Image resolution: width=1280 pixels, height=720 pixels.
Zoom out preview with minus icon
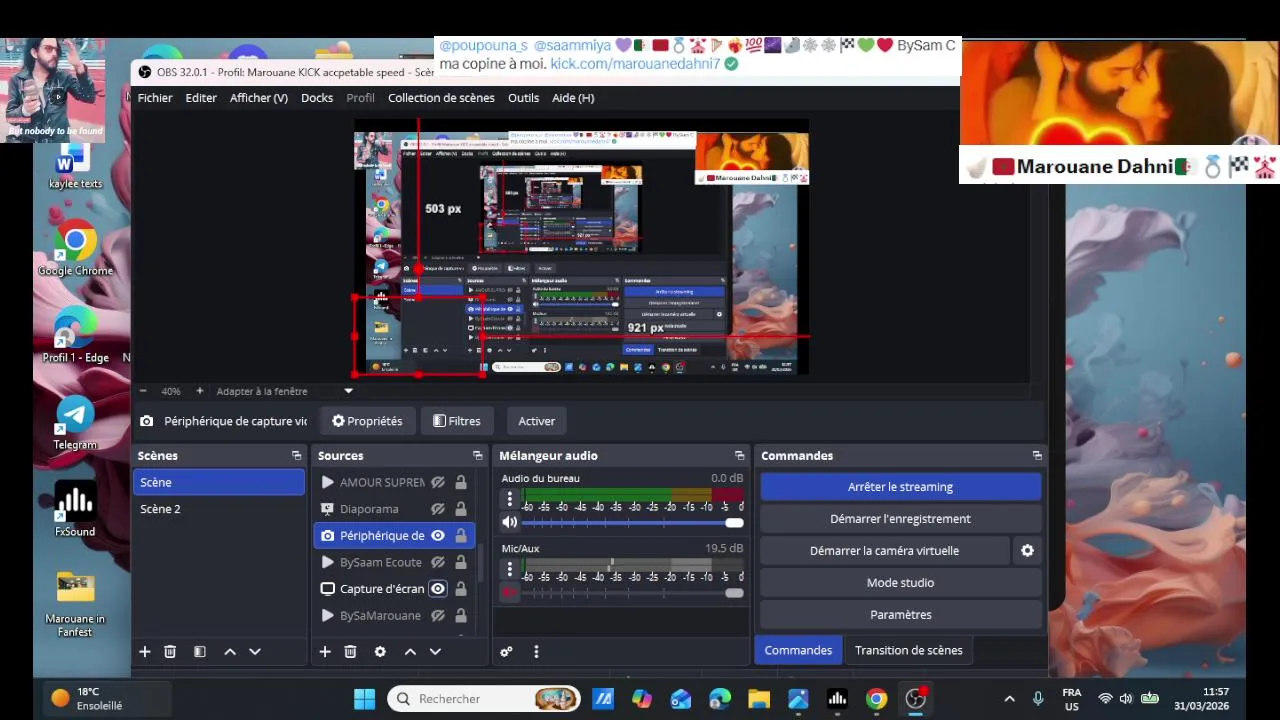[143, 391]
